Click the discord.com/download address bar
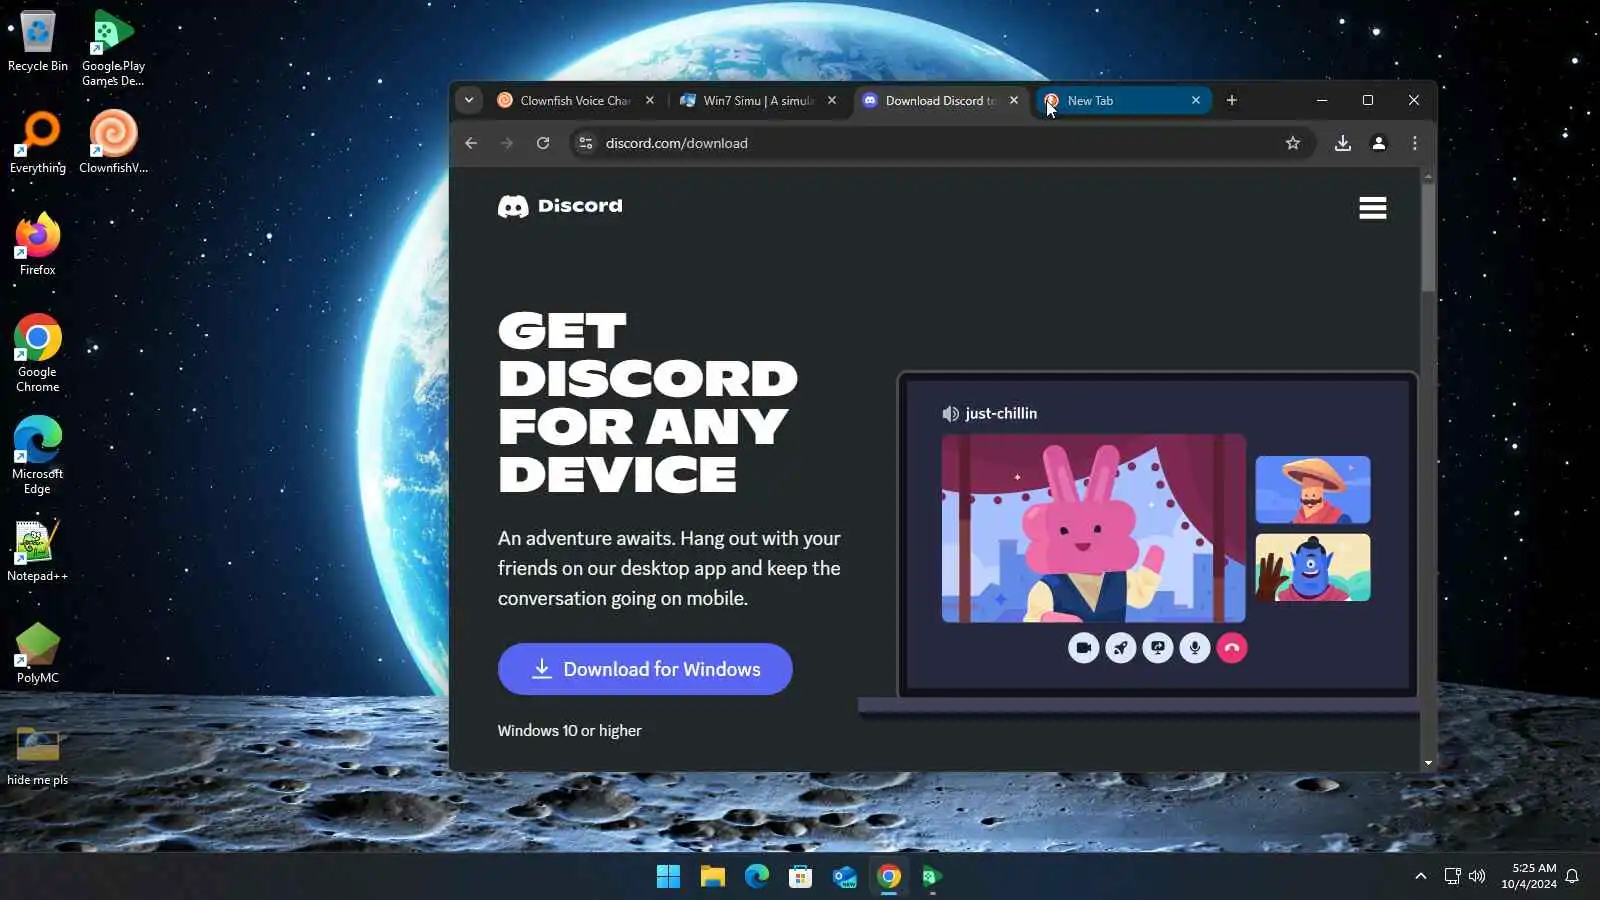This screenshot has height=900, width=1600. pyautogui.click(x=940, y=143)
